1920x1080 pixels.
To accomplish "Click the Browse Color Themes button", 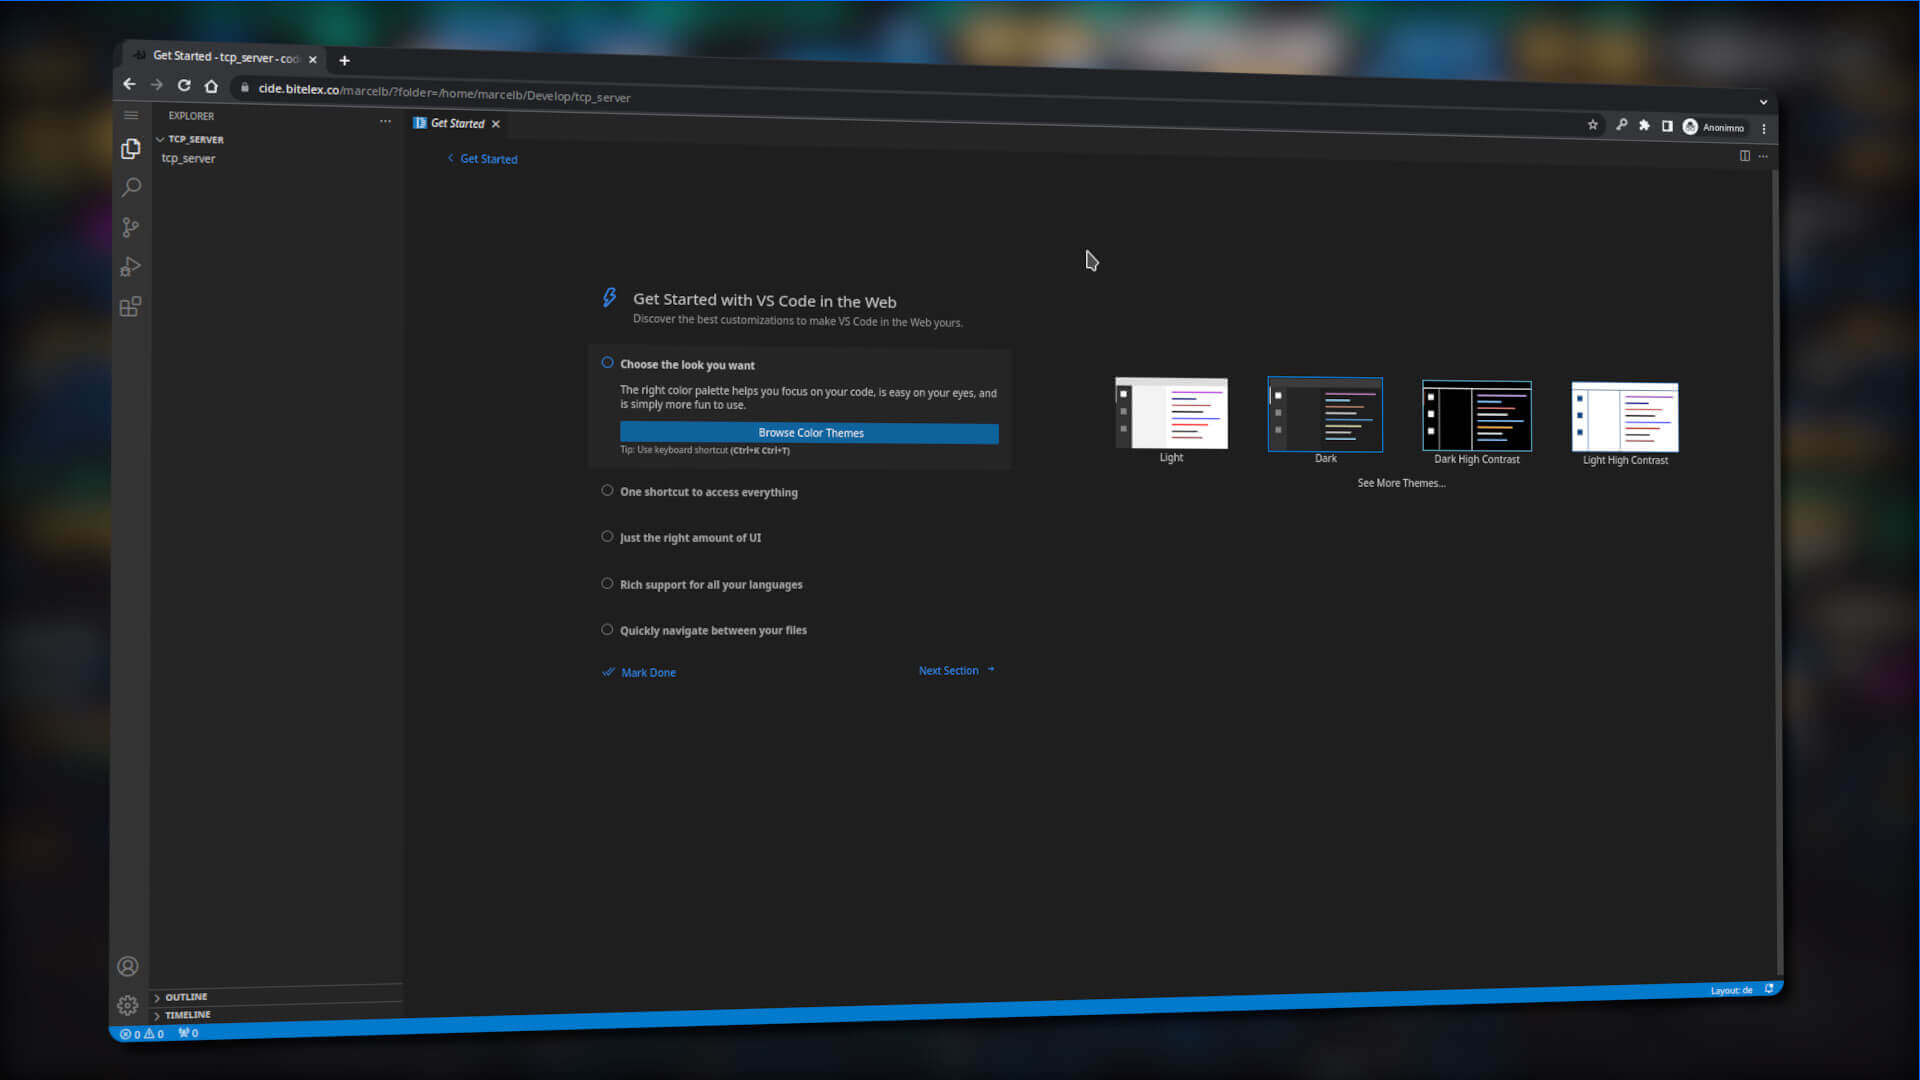I will click(x=809, y=433).
